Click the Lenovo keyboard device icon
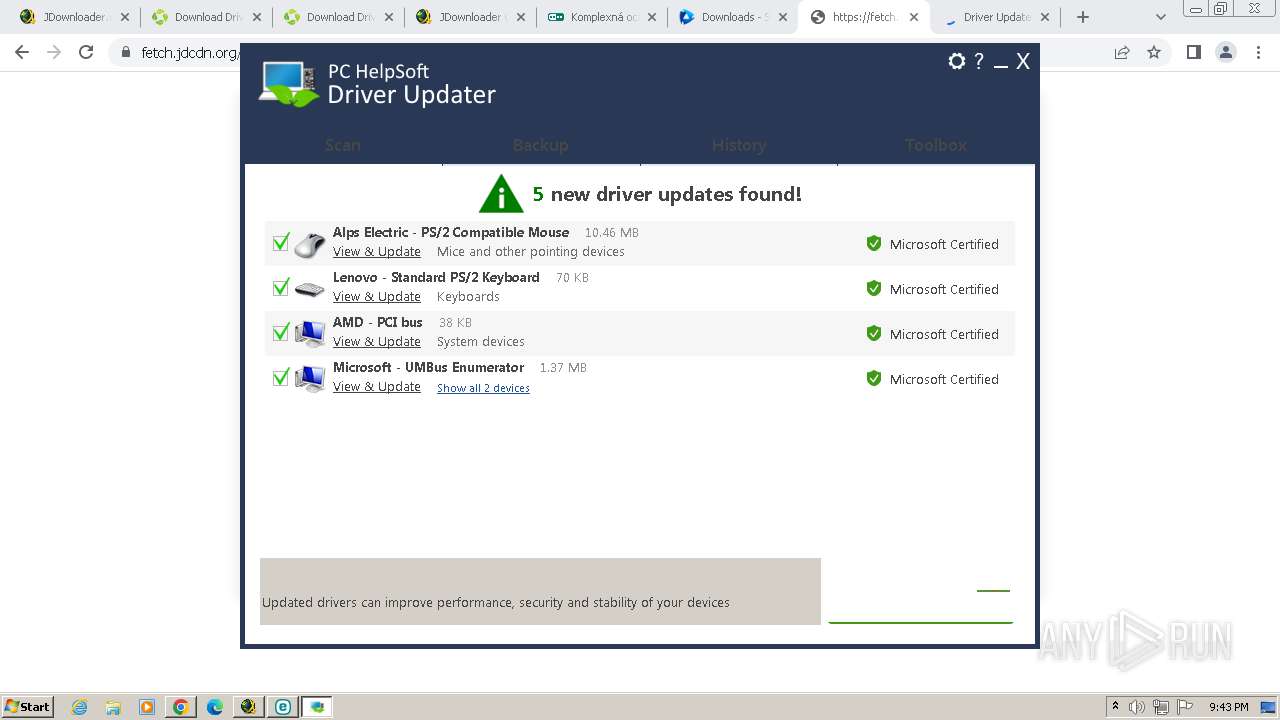This screenshot has width=1280, height=720. coord(310,289)
